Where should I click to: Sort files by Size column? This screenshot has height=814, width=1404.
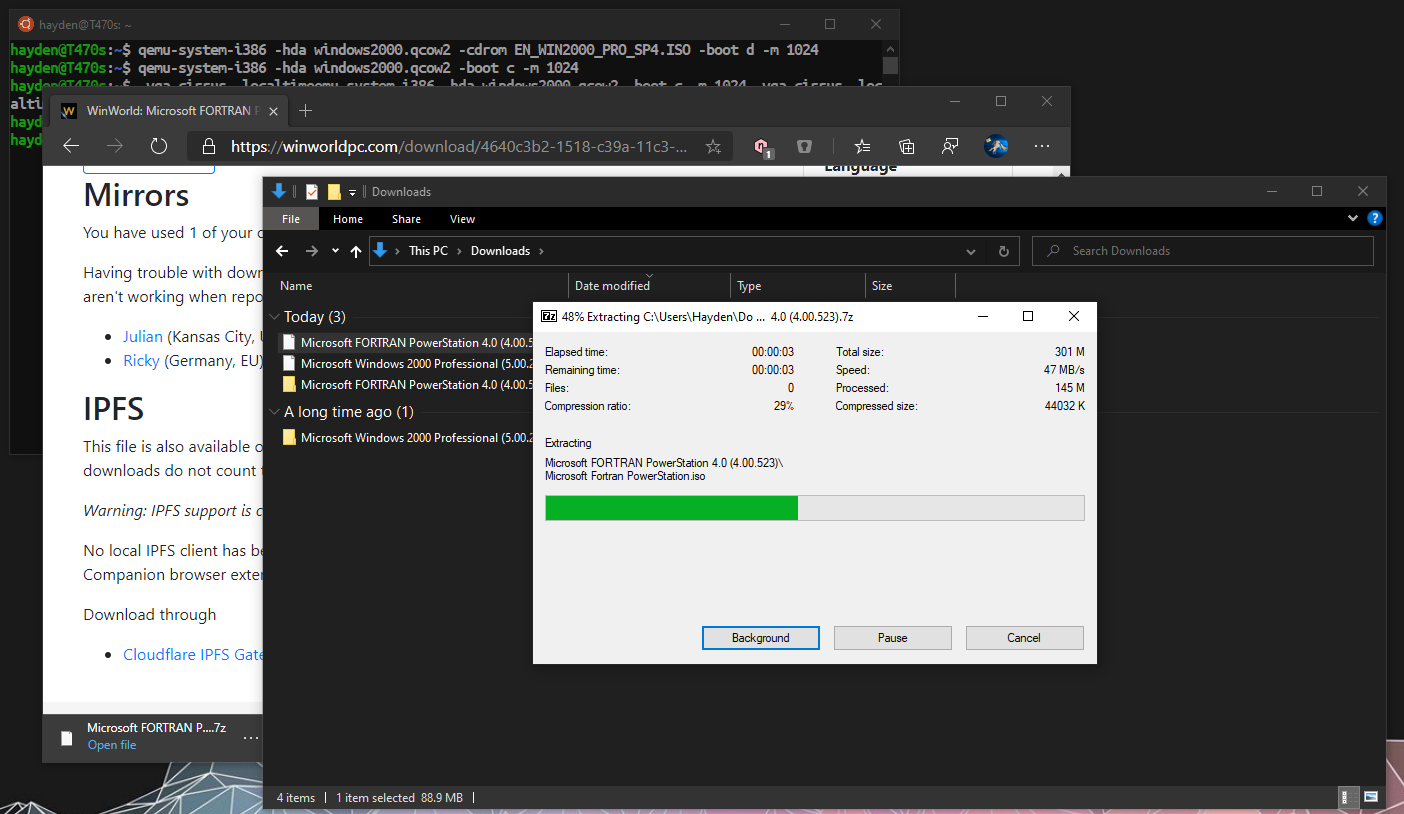tap(911, 286)
